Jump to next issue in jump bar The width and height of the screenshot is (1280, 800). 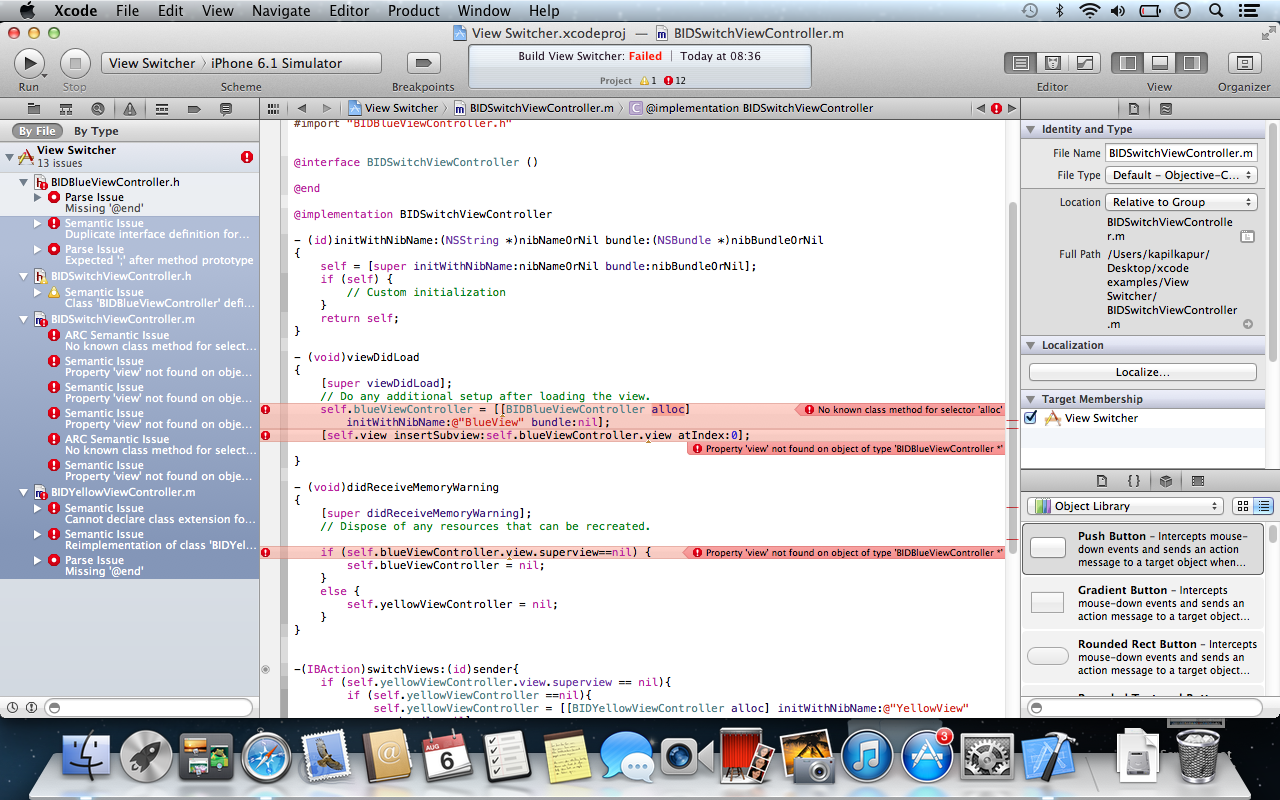tap(1012, 108)
